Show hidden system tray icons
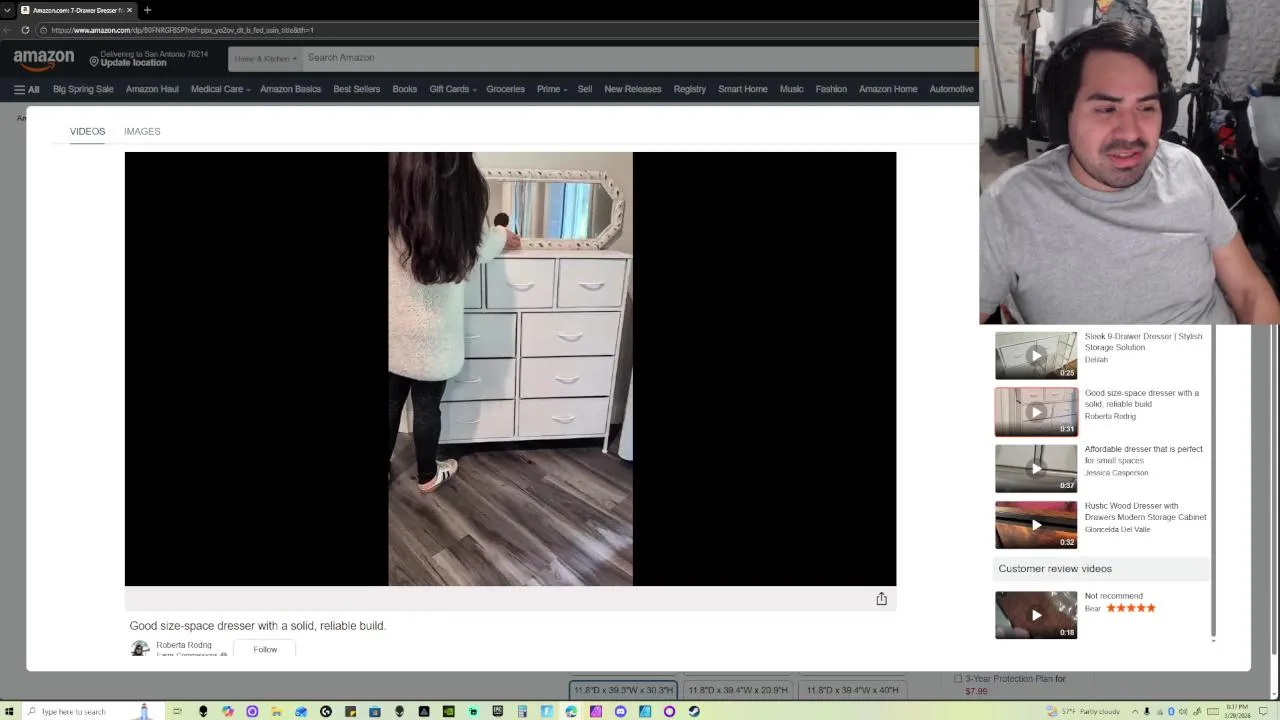The width and height of the screenshot is (1280, 720). [1135, 711]
